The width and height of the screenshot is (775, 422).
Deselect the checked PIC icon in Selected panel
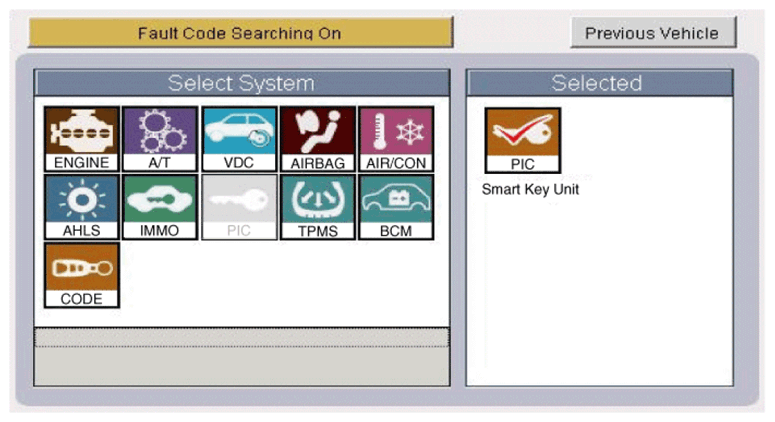click(522, 140)
